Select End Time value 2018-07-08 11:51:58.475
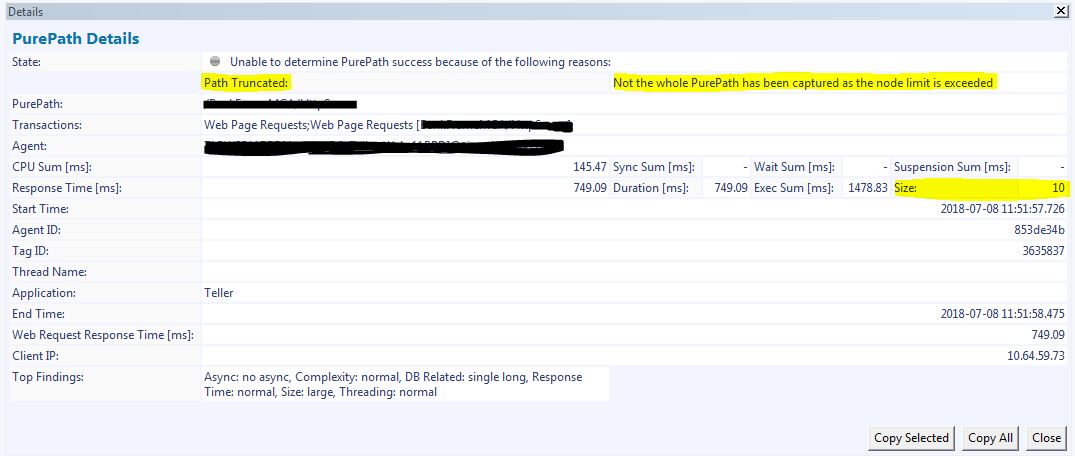The width and height of the screenshot is (1075, 456). [x=1003, y=313]
